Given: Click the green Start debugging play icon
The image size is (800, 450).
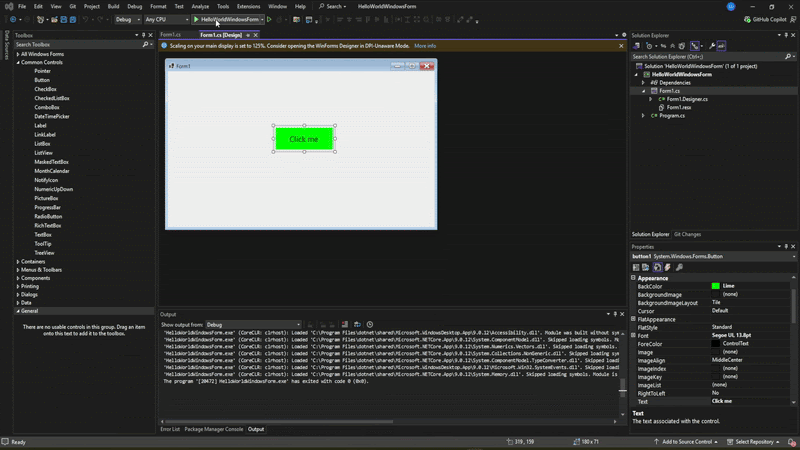Looking at the screenshot, I should (x=196, y=19).
